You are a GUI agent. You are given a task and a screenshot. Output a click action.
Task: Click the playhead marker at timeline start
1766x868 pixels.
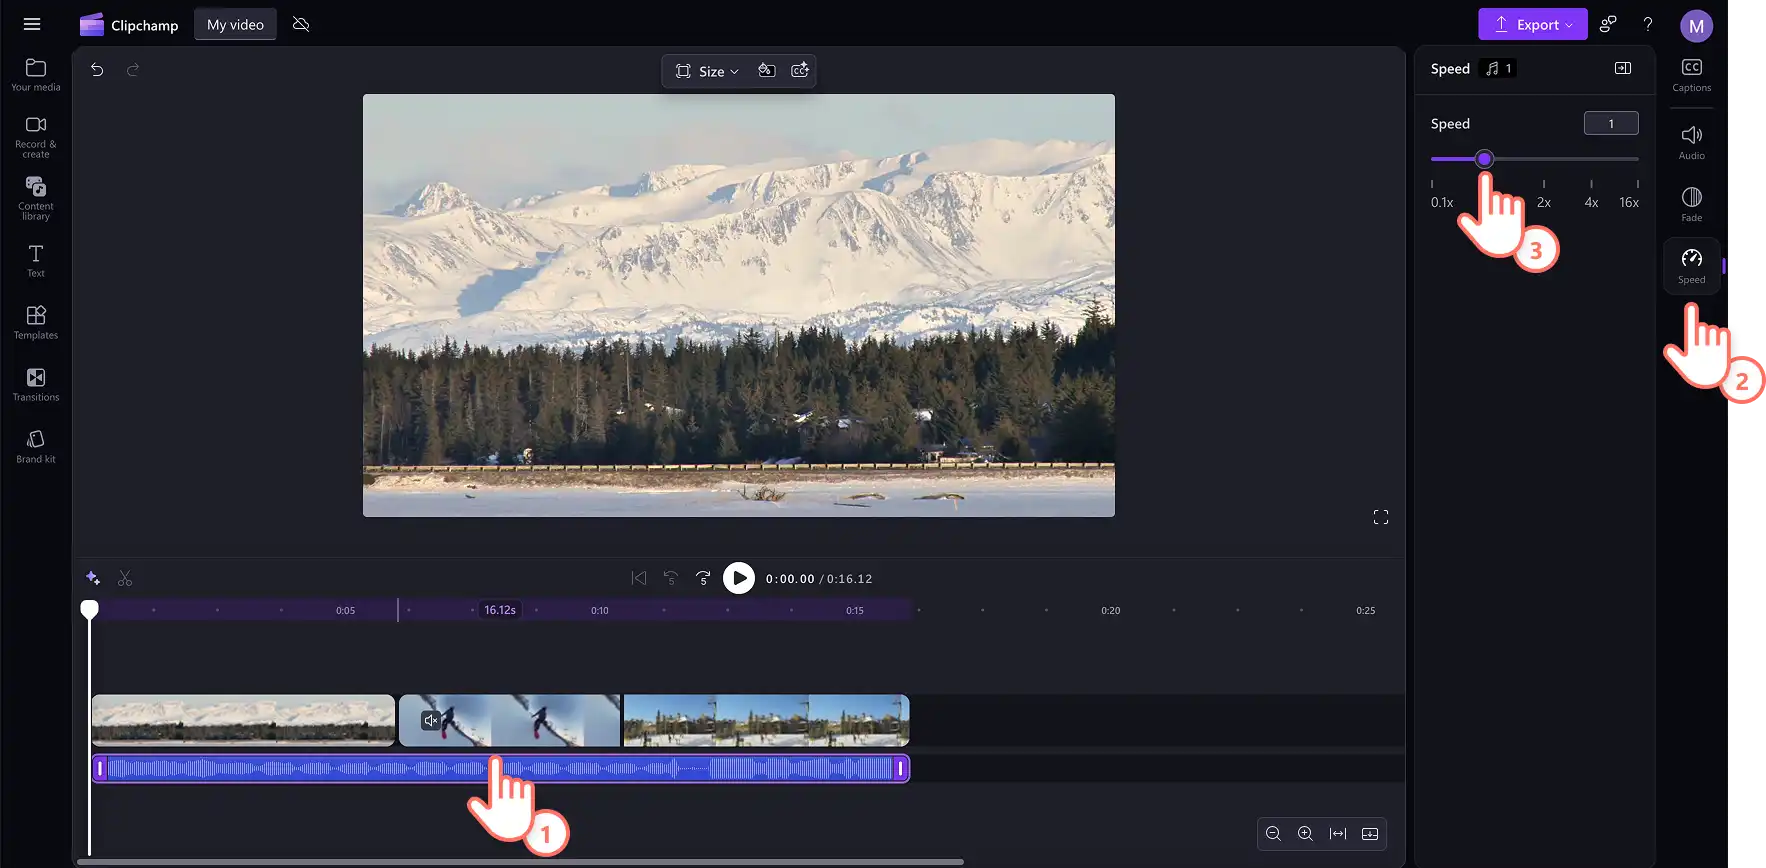[x=89, y=608]
